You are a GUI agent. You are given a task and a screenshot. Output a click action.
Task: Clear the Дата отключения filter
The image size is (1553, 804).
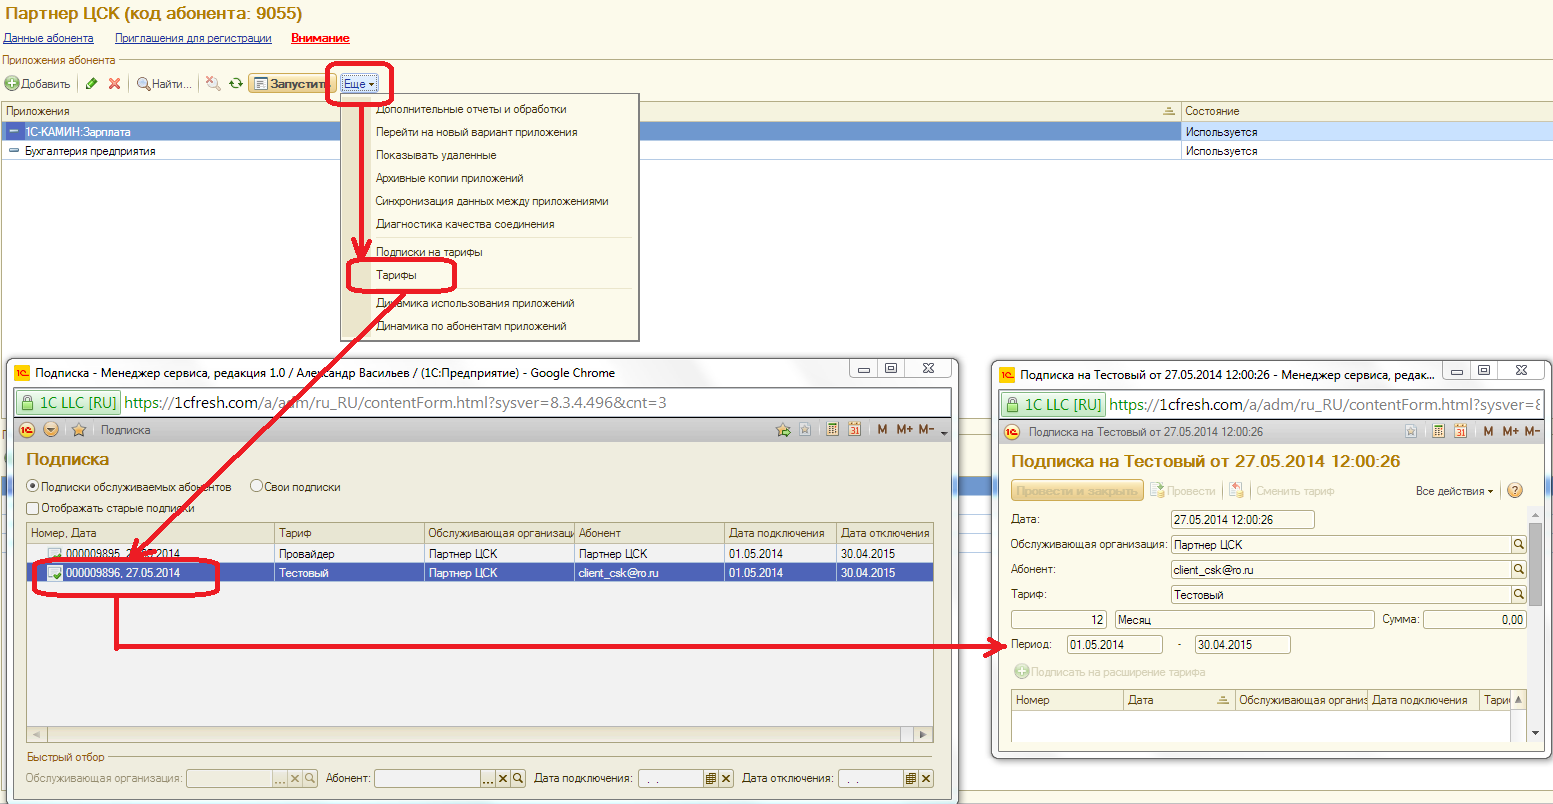(x=926, y=778)
